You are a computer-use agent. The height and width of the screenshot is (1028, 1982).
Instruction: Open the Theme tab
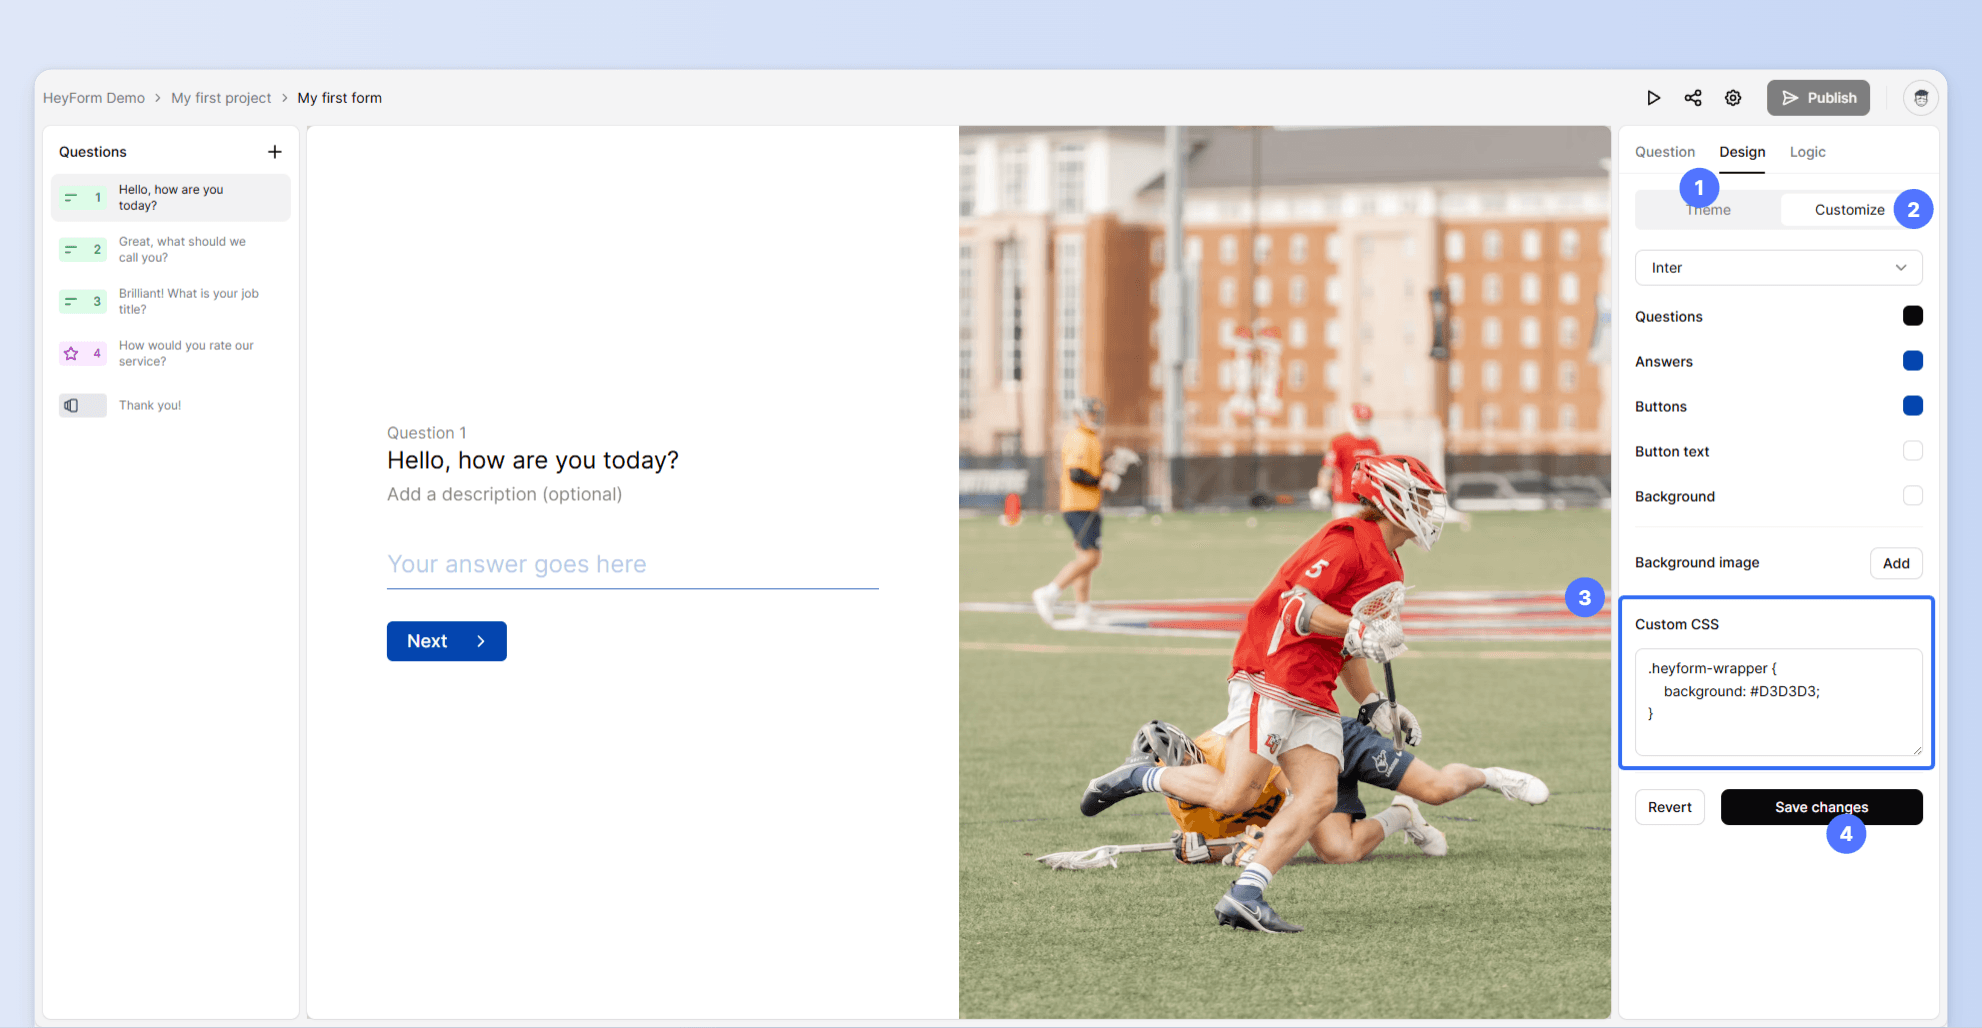pos(1709,209)
